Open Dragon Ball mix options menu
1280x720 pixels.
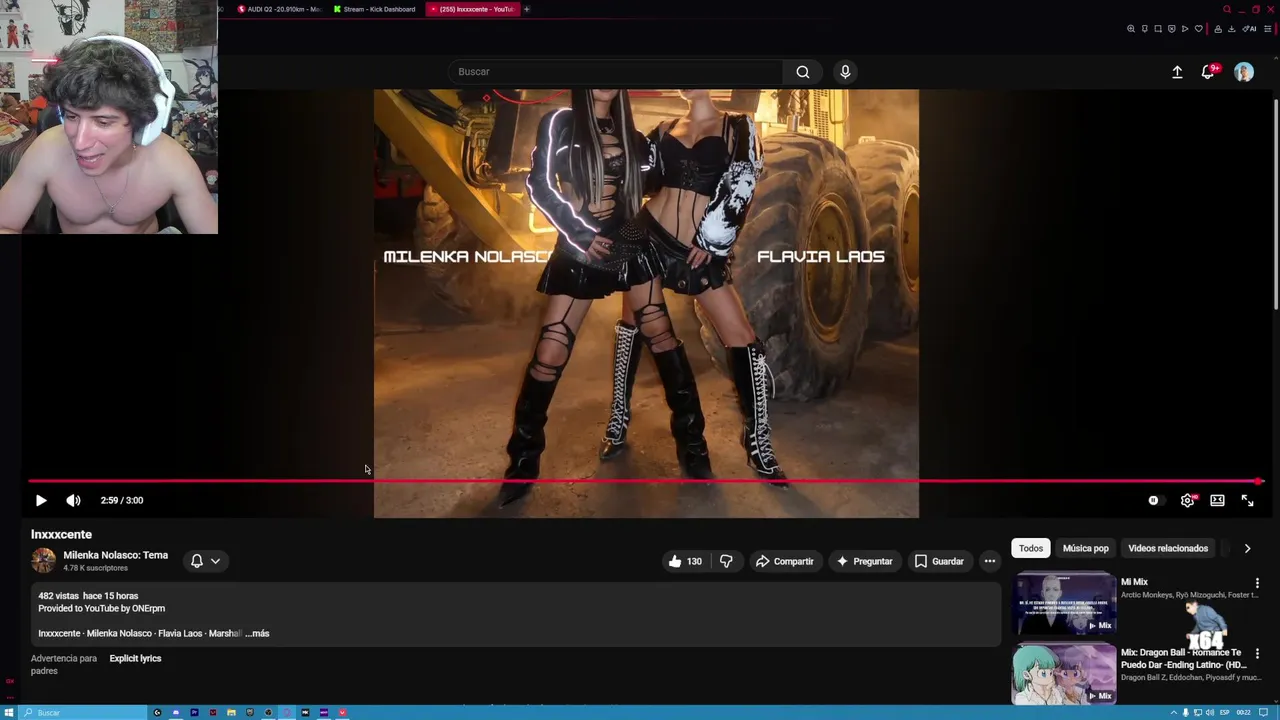[1257, 654]
